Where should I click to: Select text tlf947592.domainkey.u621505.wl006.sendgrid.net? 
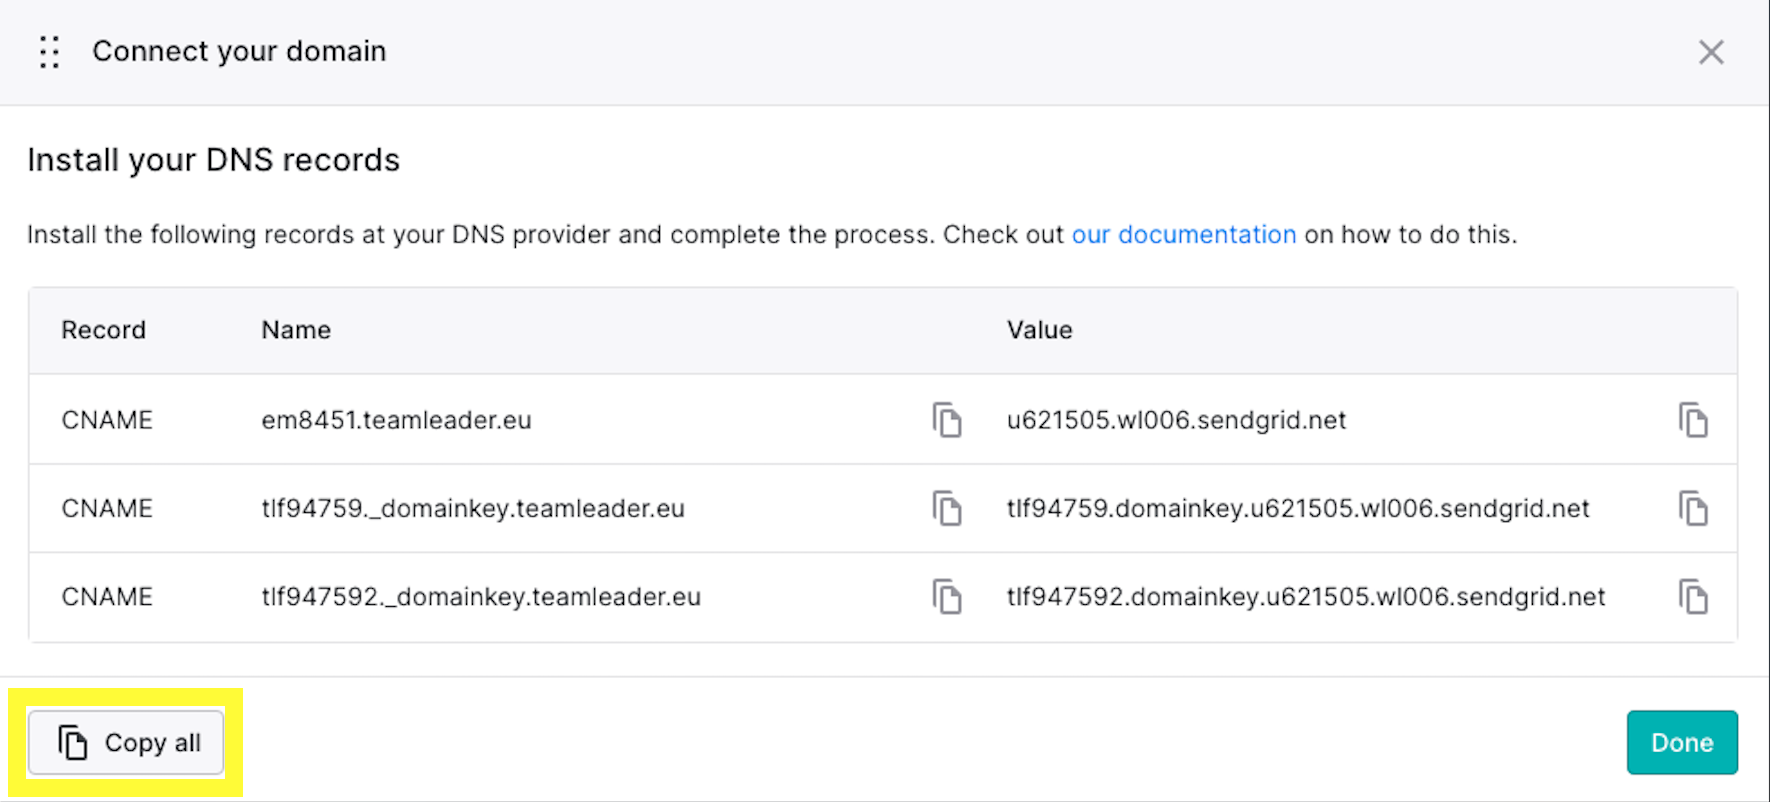pos(1306,597)
